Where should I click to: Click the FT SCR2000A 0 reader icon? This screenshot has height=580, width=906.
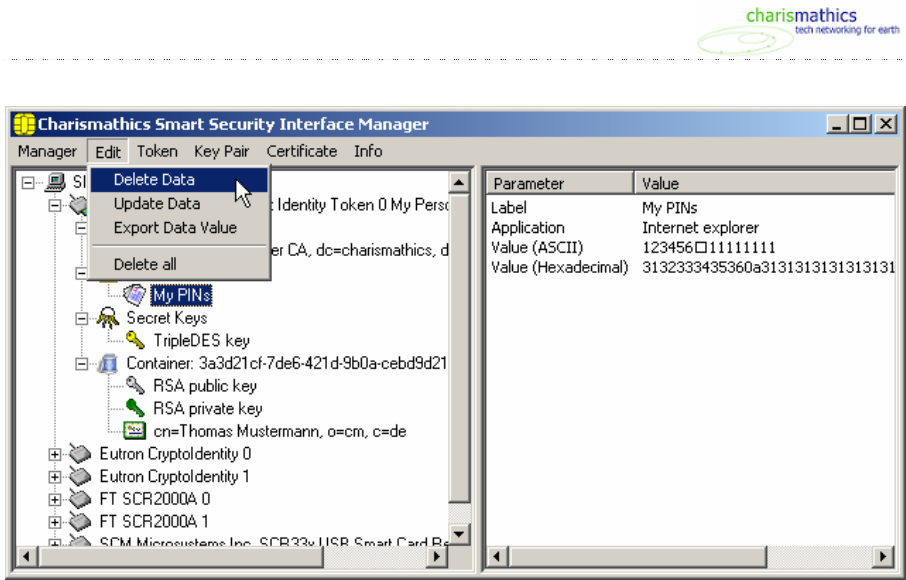[81, 499]
